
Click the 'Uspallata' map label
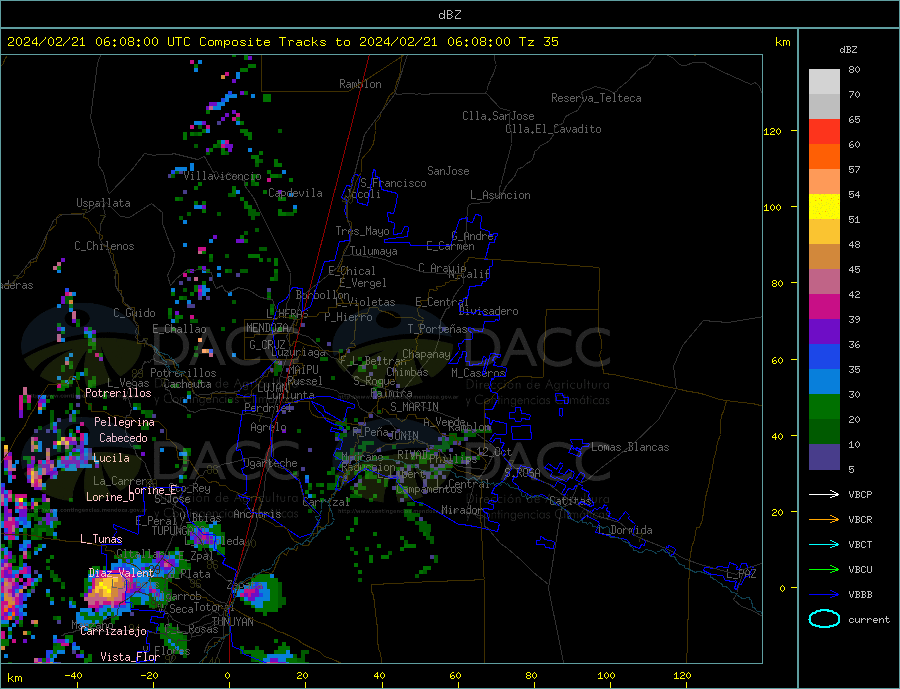[103, 203]
